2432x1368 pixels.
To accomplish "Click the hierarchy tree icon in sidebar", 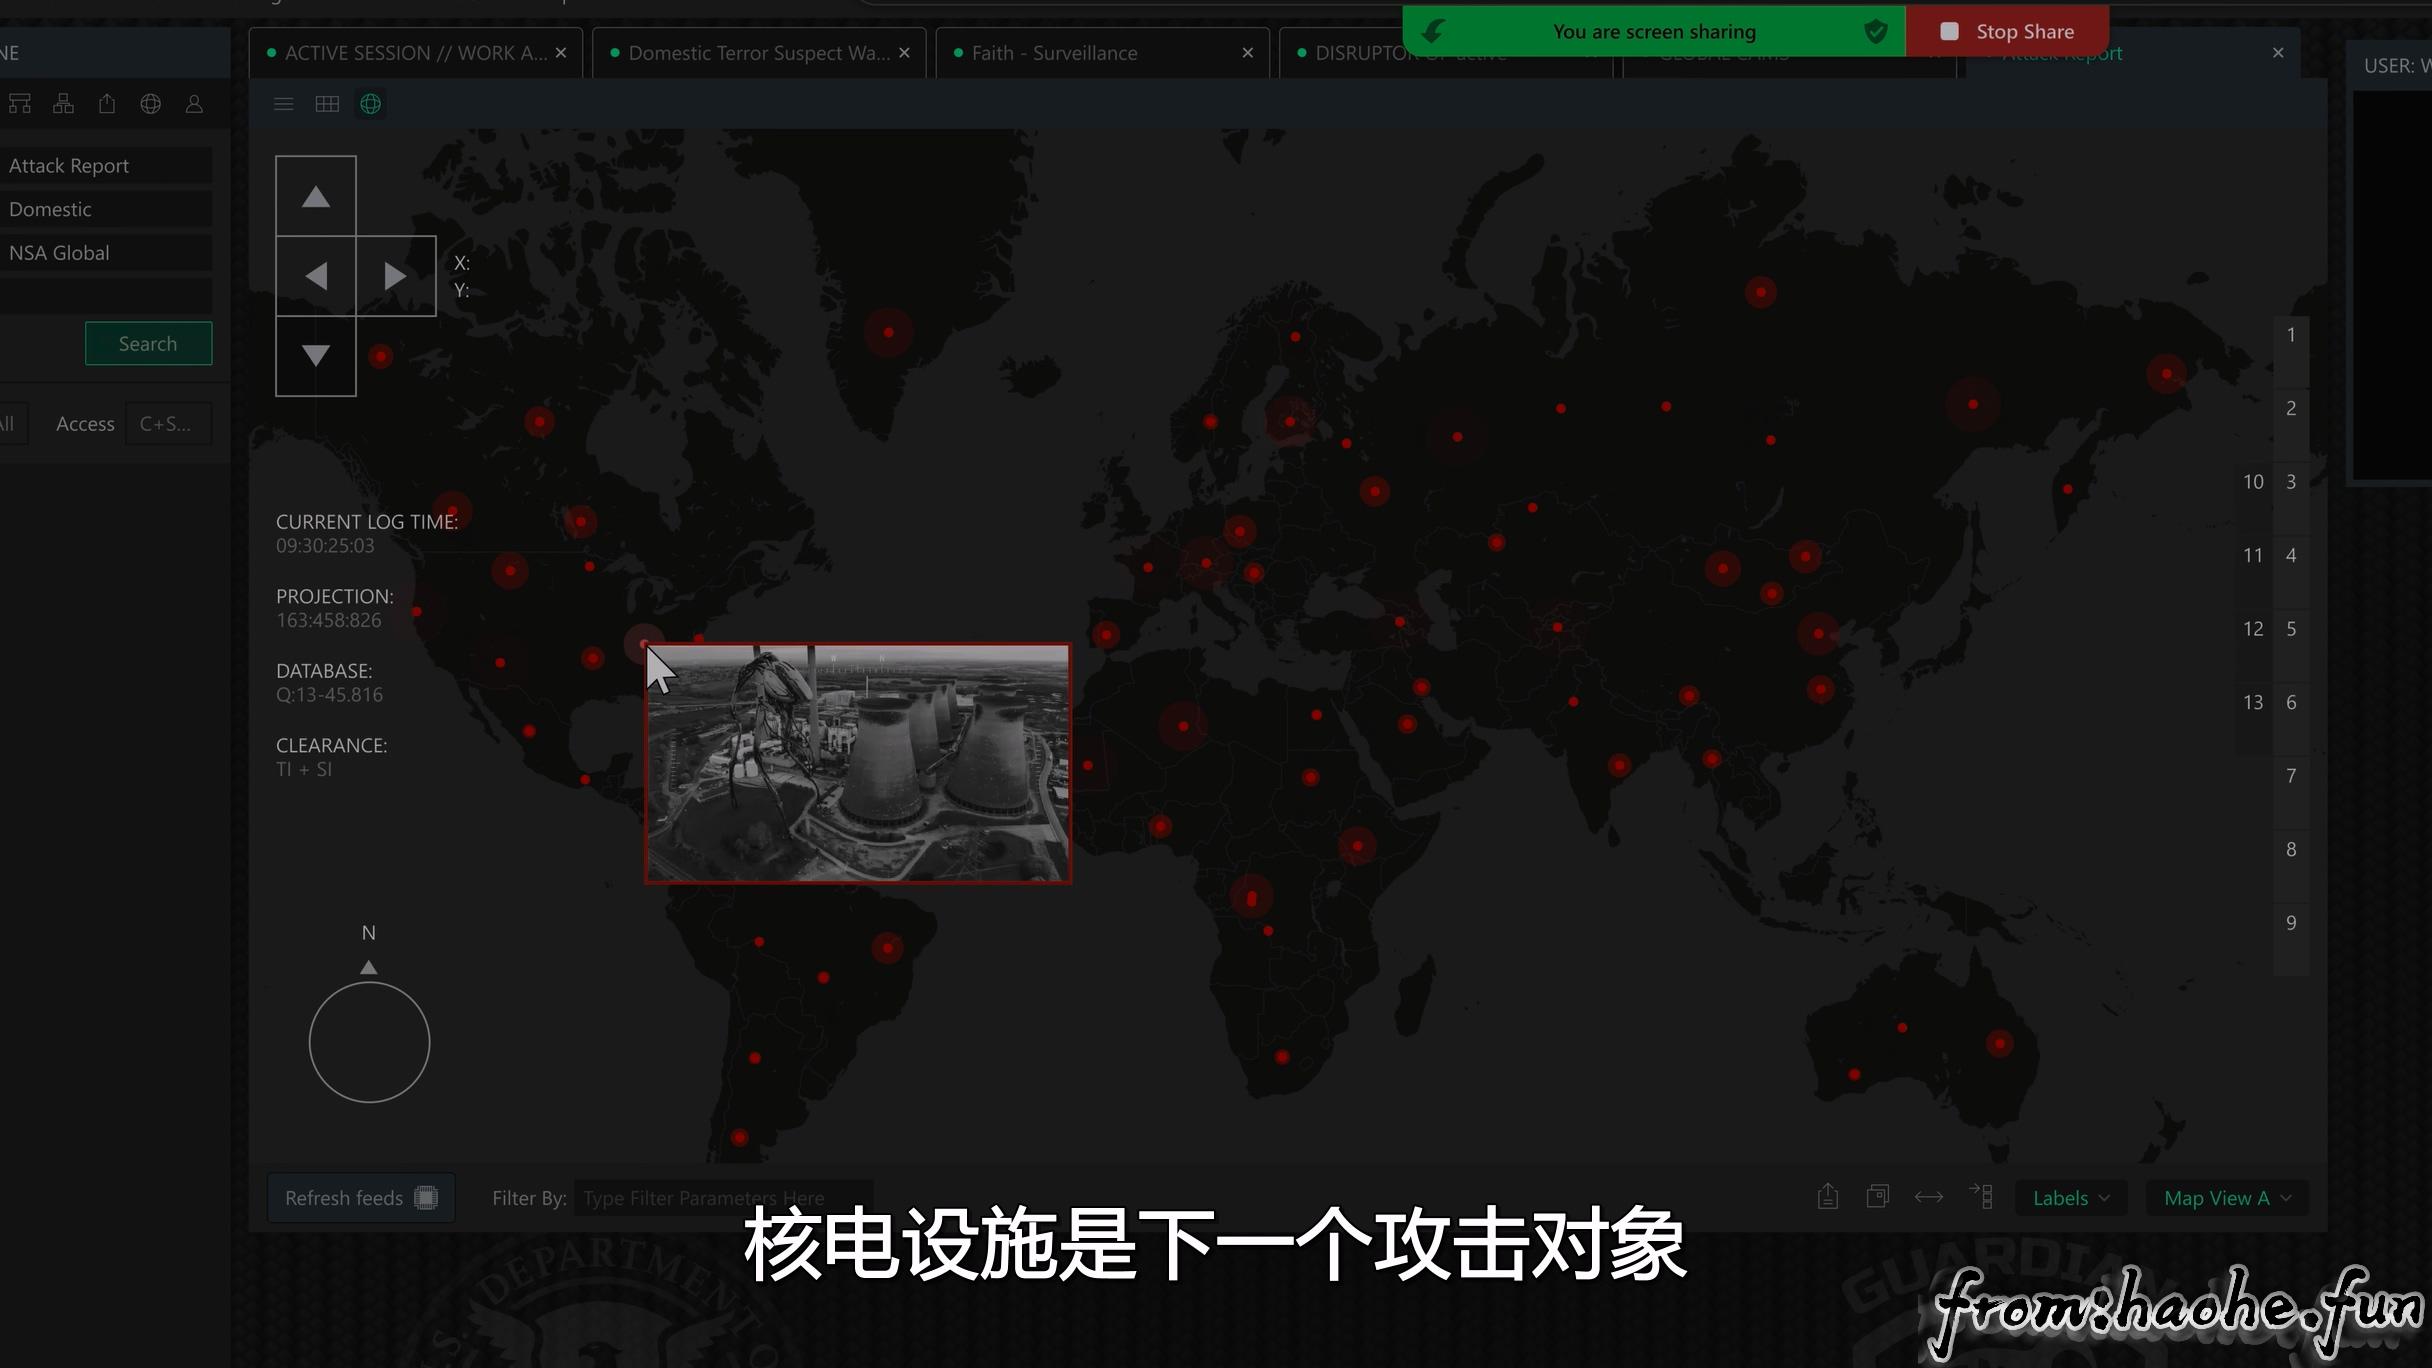I will [x=63, y=104].
